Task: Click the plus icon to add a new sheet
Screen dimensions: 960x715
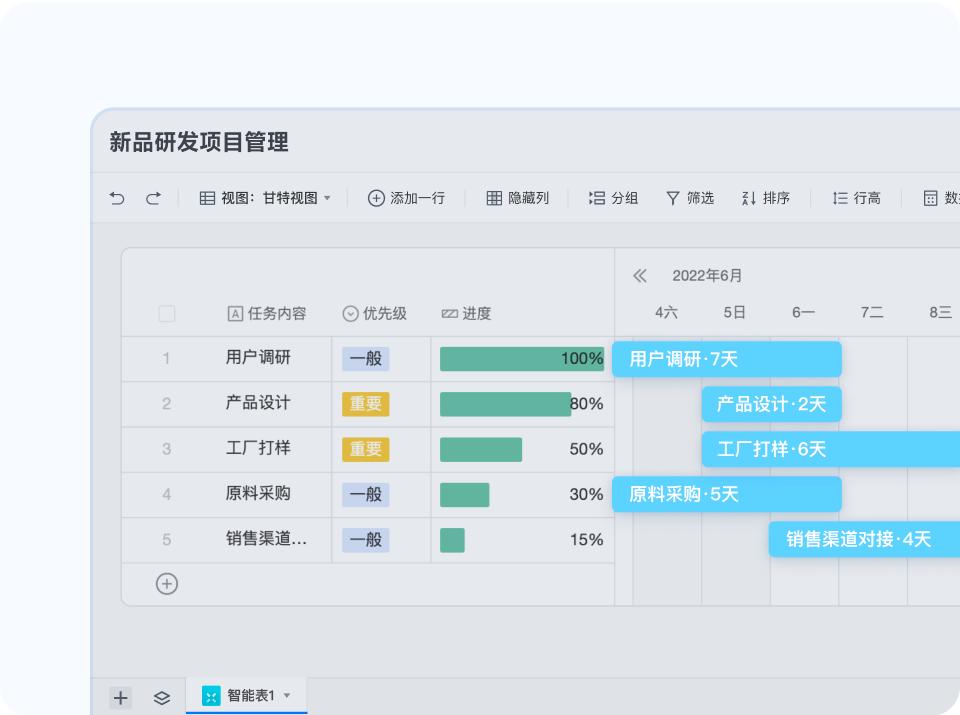Action: click(x=120, y=697)
